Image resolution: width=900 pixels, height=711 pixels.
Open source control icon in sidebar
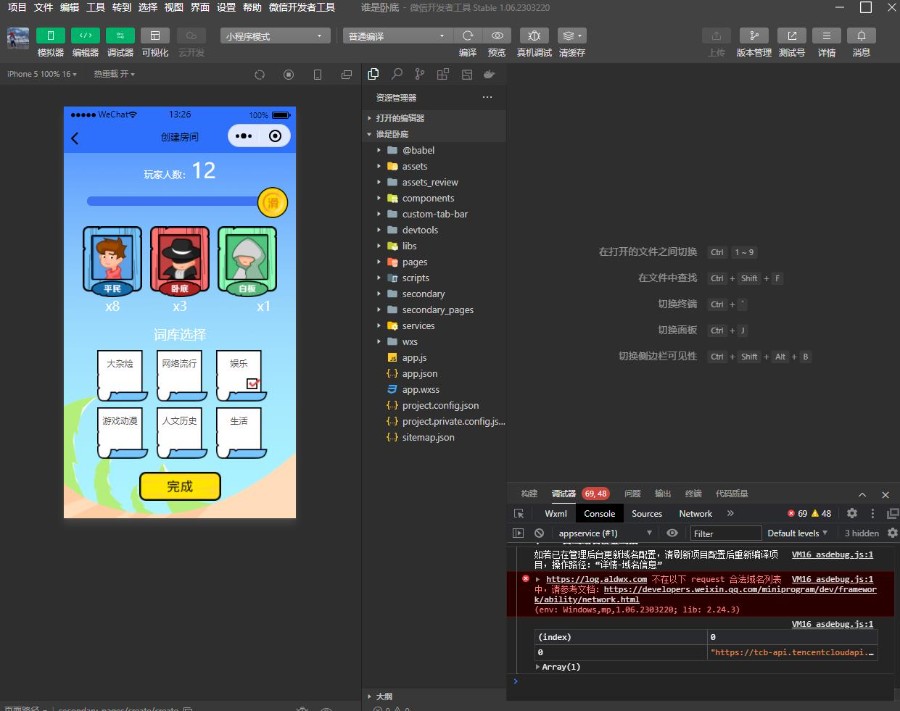pos(420,74)
